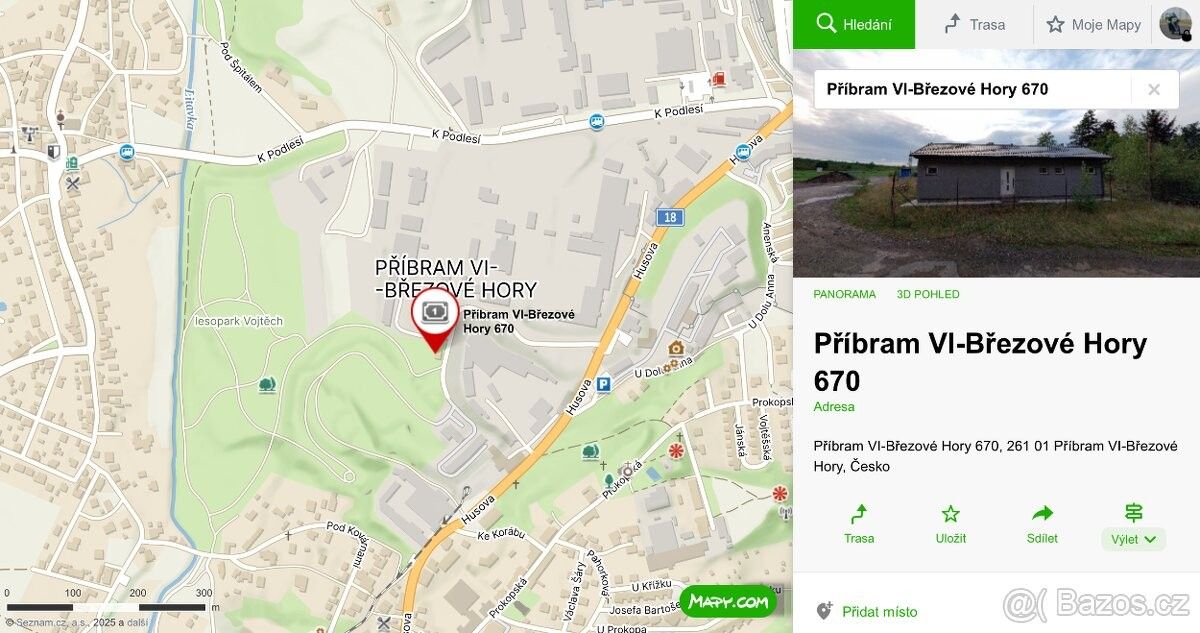The height and width of the screenshot is (633, 1200).
Task: Select the tree icon in lesopark Vojtěch
Action: 266,384
